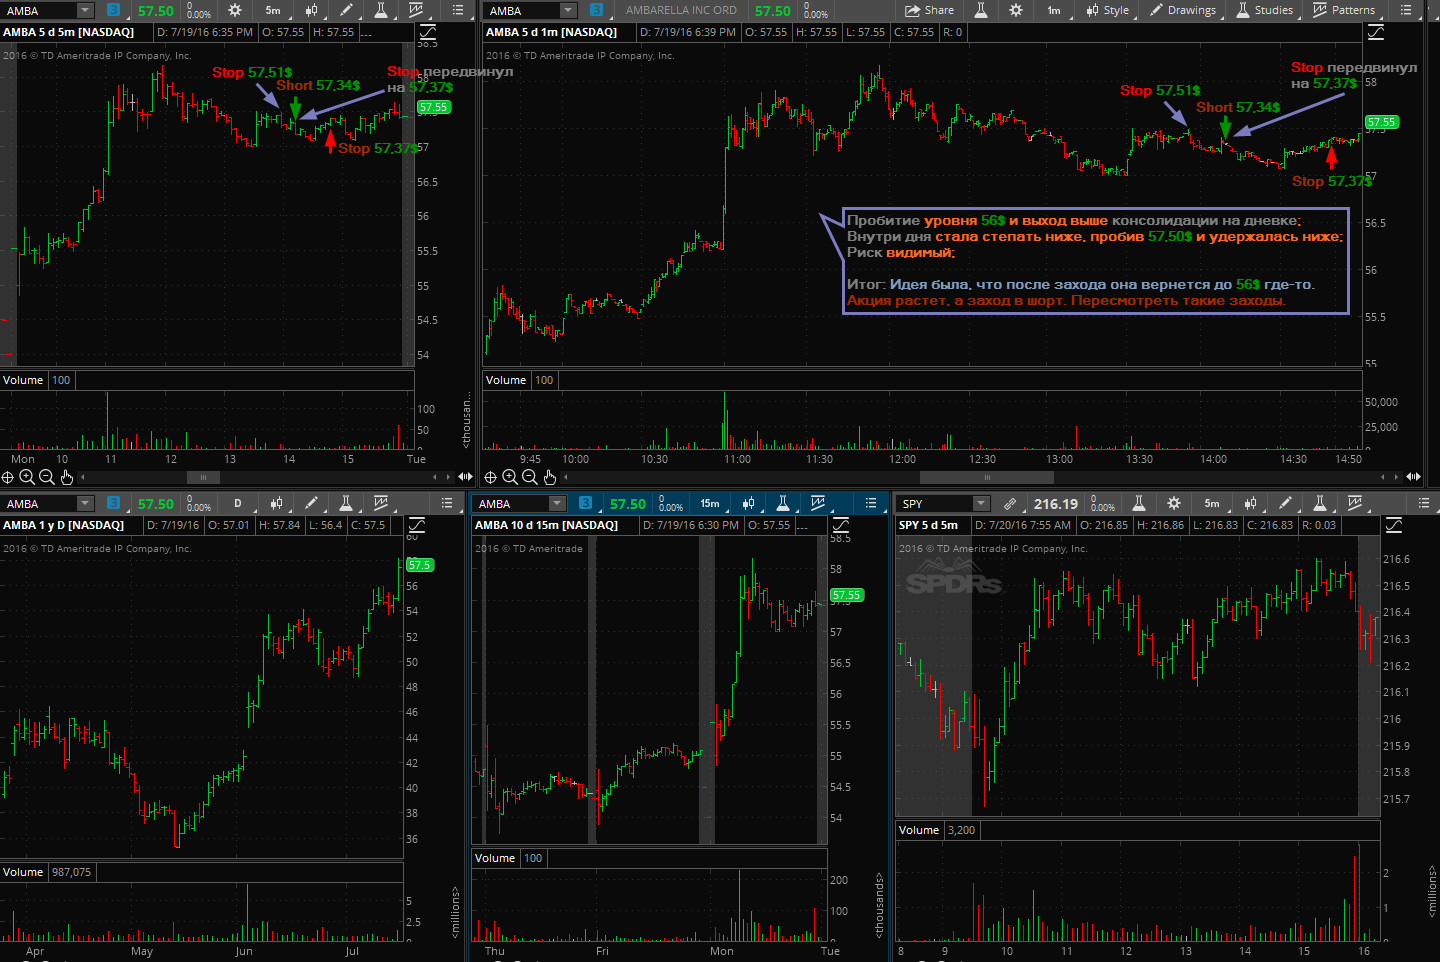The width and height of the screenshot is (1440, 962).
Task: Toggle price axis scale icon in top-left chart
Action: (x=427, y=32)
